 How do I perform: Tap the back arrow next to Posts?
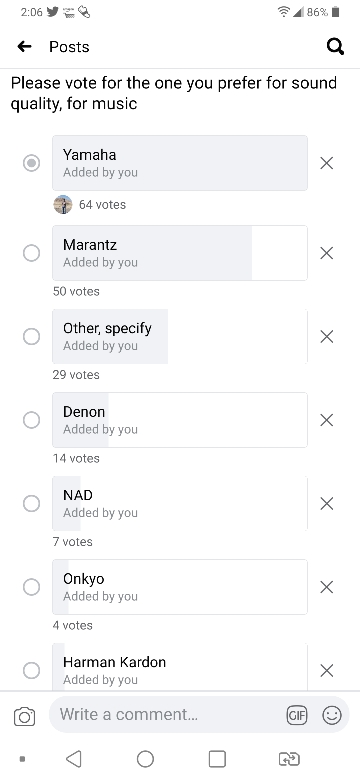click(x=24, y=47)
